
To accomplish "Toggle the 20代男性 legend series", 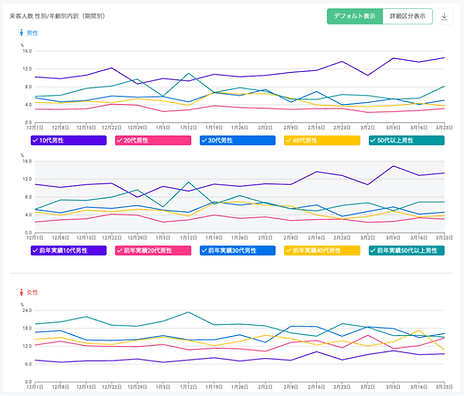I will pos(153,140).
